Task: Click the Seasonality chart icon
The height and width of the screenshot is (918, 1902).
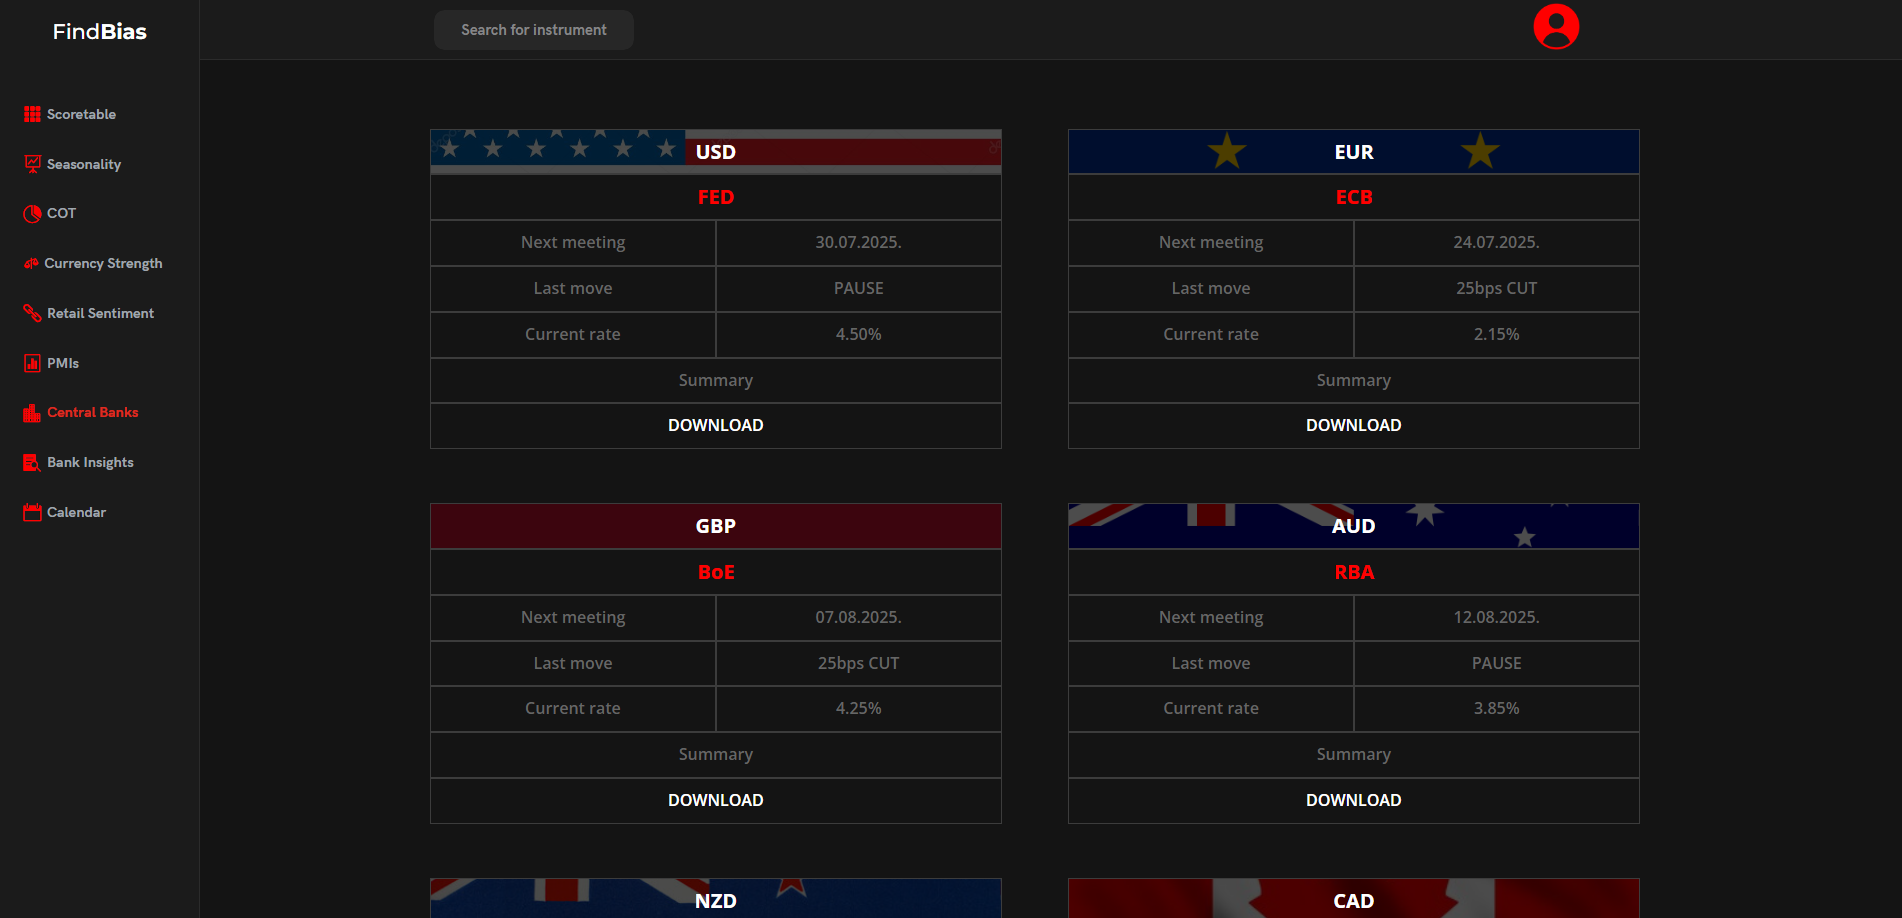Action: [32, 164]
